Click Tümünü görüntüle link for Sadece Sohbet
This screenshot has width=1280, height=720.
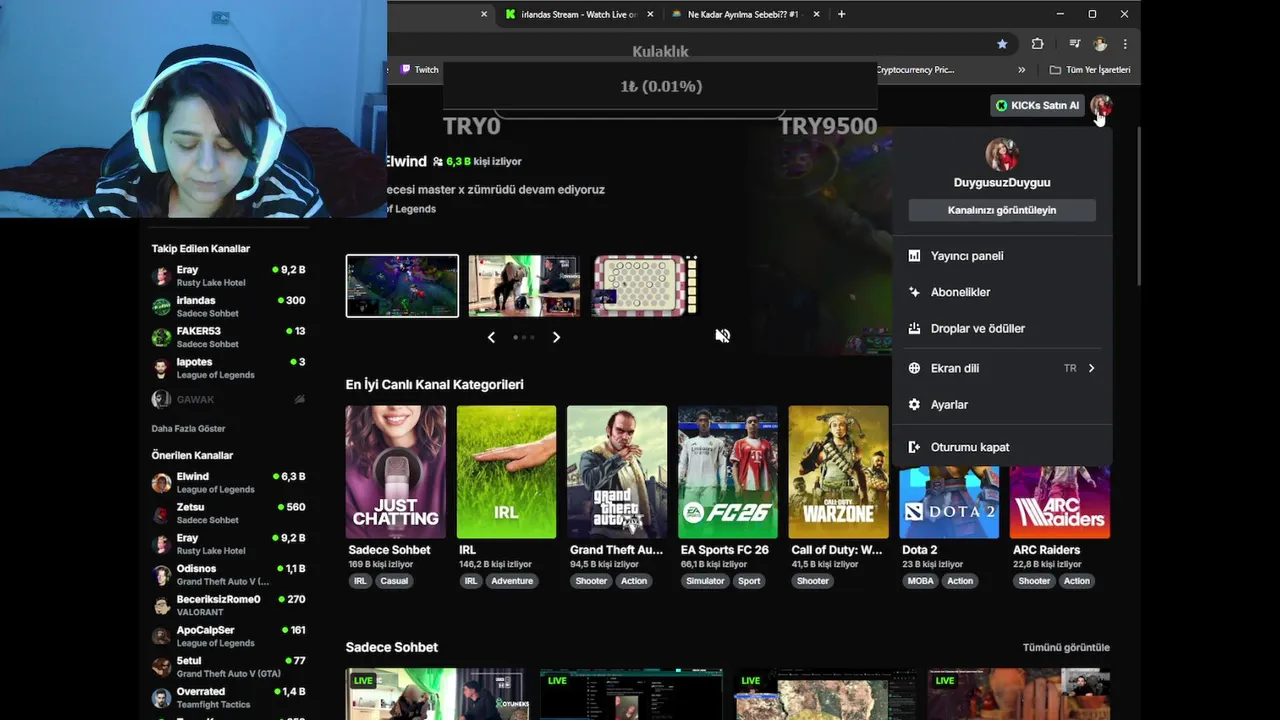(1066, 647)
